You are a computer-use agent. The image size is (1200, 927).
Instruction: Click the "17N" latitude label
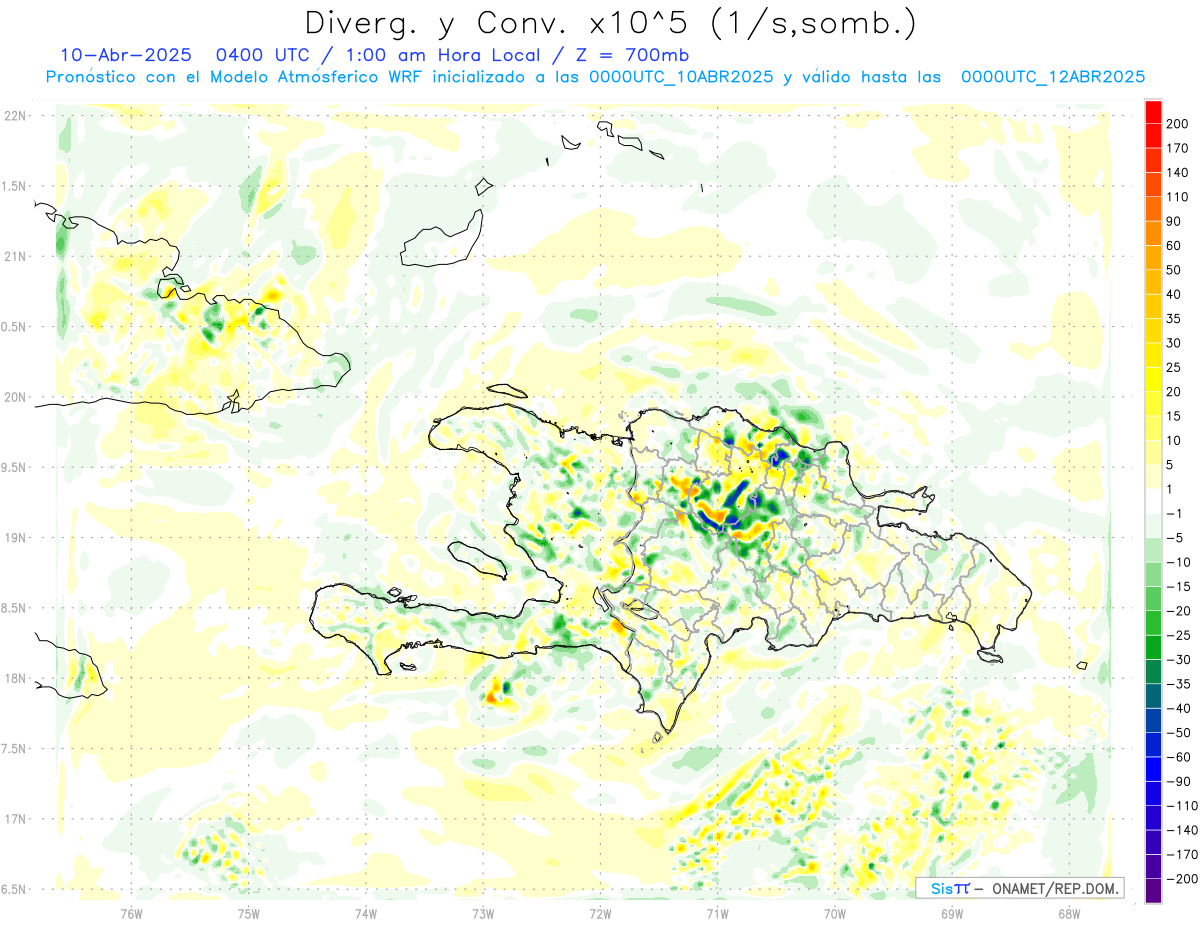(x=14, y=819)
